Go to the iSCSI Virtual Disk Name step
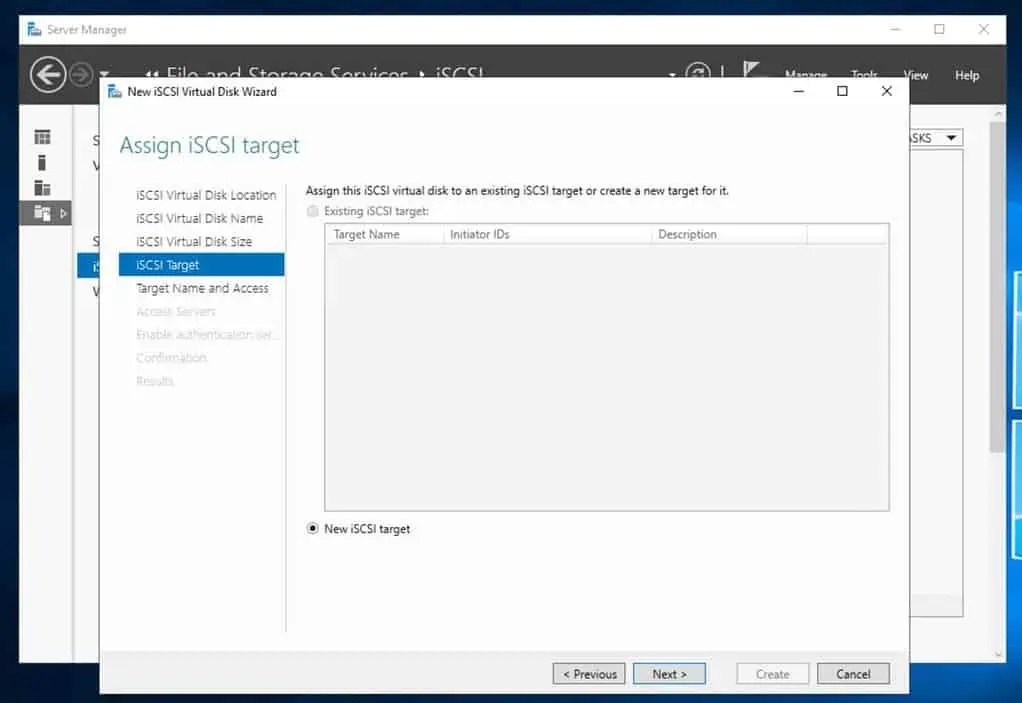Screen dimensions: 1022x703 point(199,218)
